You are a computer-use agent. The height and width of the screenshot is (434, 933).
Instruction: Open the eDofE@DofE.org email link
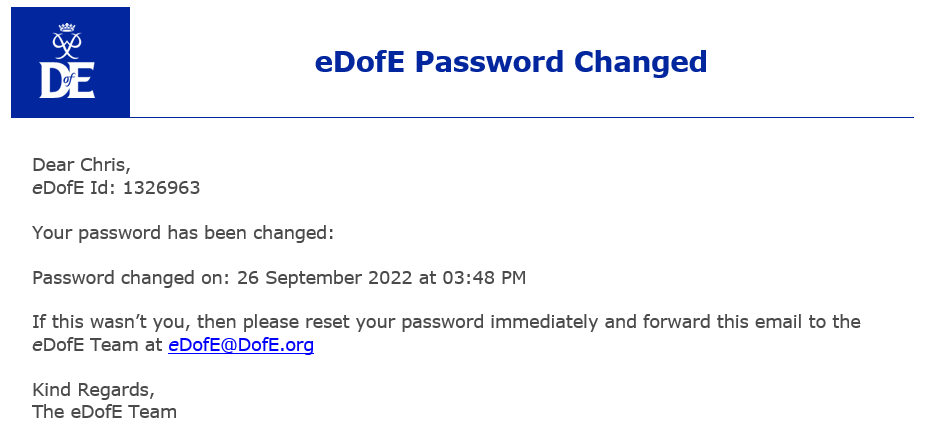coord(241,345)
